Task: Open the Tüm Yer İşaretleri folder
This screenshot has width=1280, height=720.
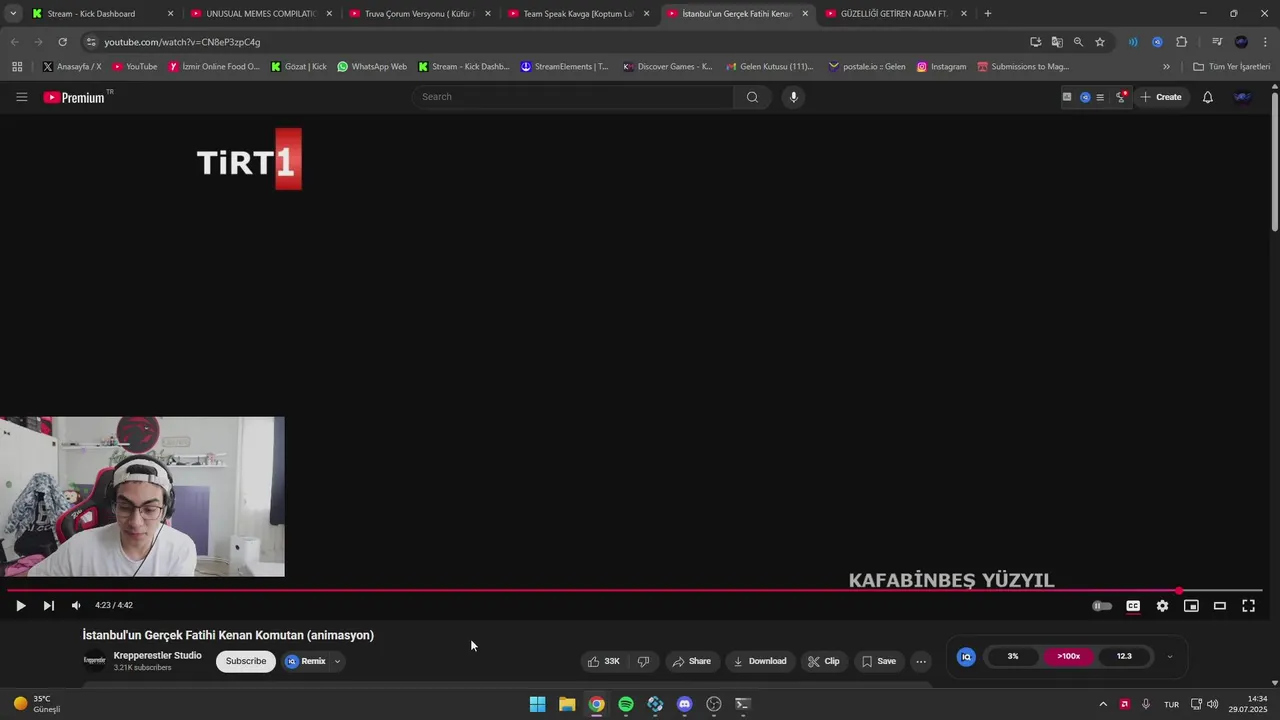Action: click(x=1231, y=67)
